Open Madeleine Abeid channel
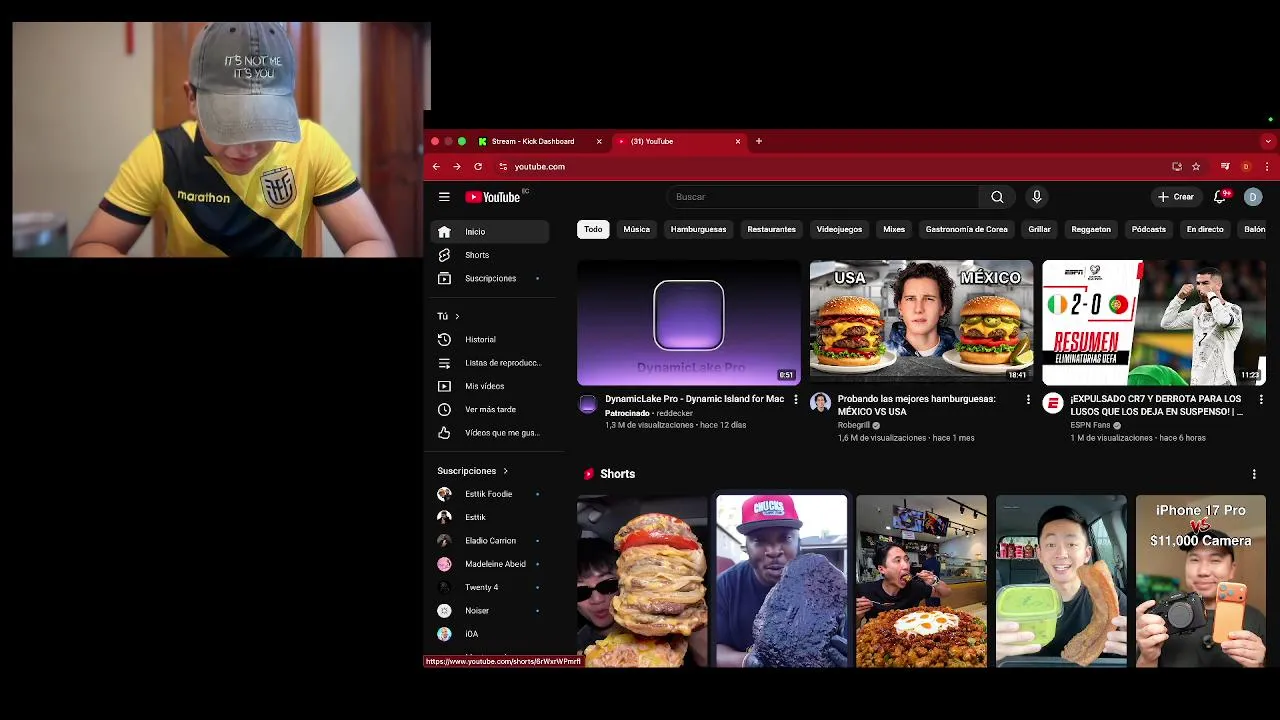The height and width of the screenshot is (720, 1280). point(490,564)
